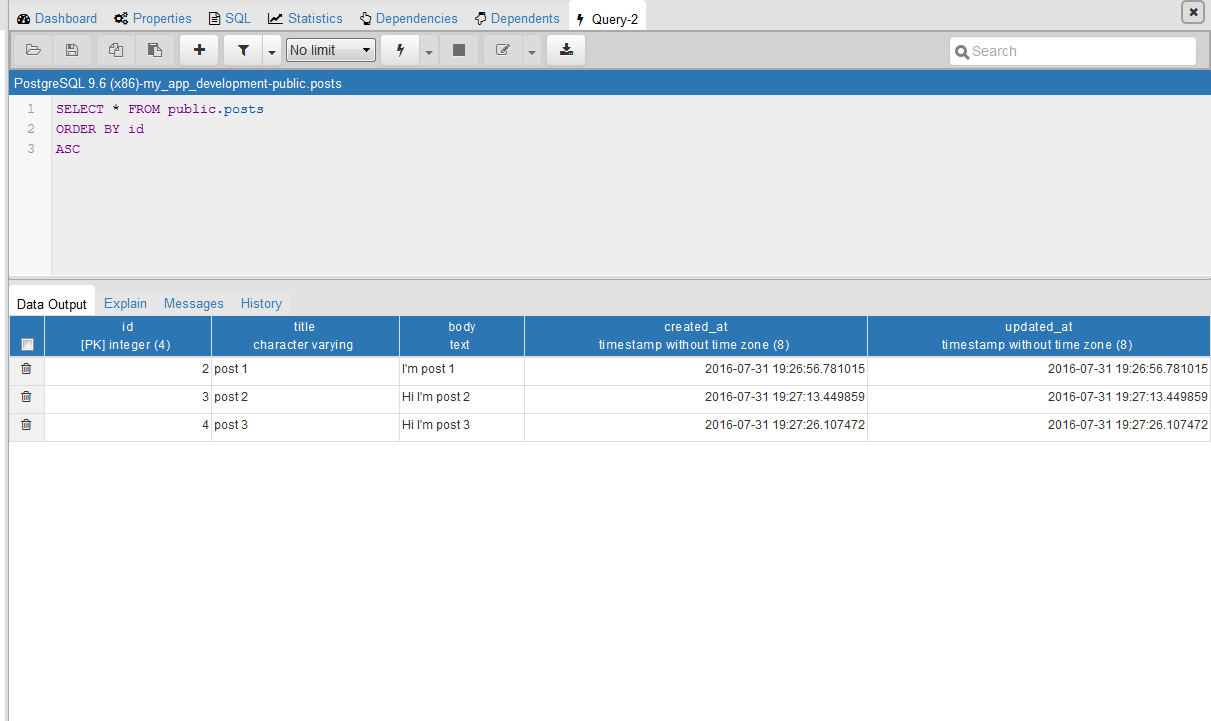Mark the post 3 row for deletion
Image resolution: width=1211 pixels, height=721 pixels.
point(26,424)
